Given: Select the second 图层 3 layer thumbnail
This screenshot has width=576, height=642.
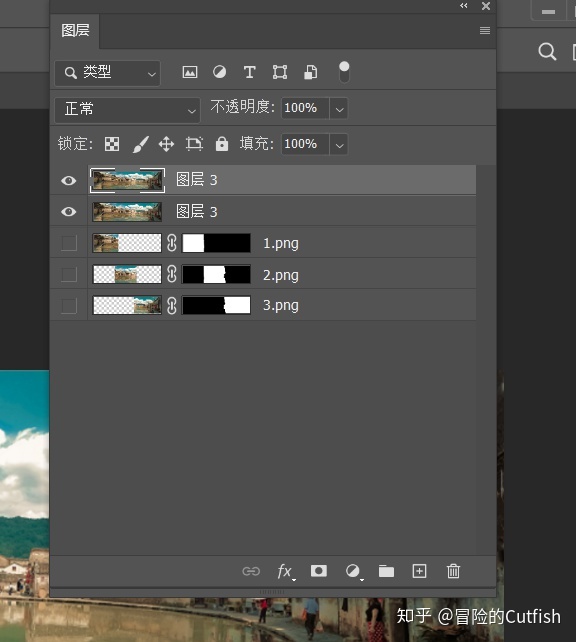Looking at the screenshot, I should 127,212.
